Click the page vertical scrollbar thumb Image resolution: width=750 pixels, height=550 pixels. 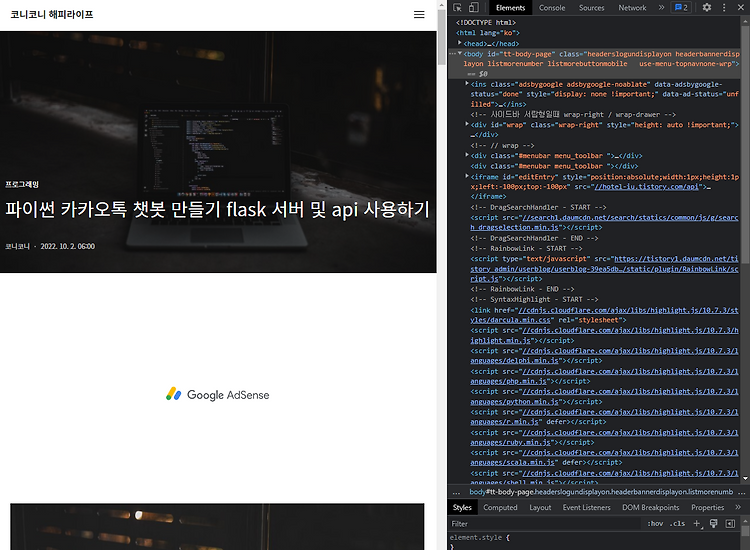click(x=441, y=36)
